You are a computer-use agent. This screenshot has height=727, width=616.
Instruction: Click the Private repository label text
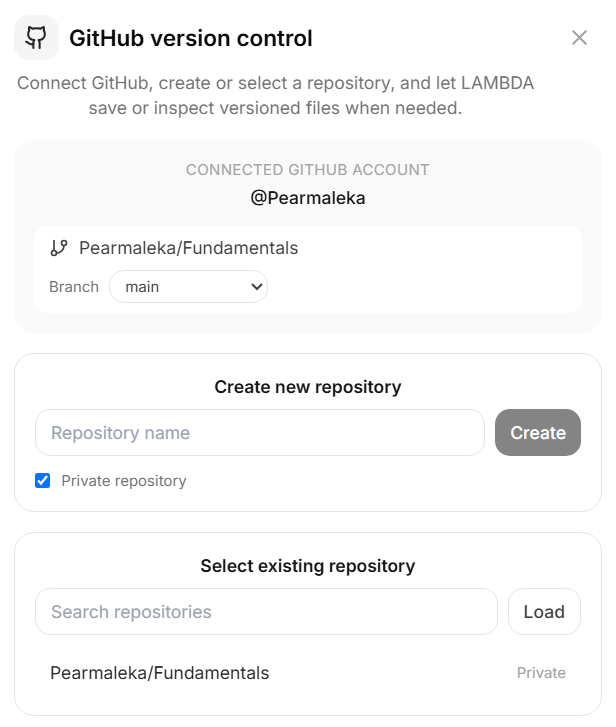click(124, 481)
